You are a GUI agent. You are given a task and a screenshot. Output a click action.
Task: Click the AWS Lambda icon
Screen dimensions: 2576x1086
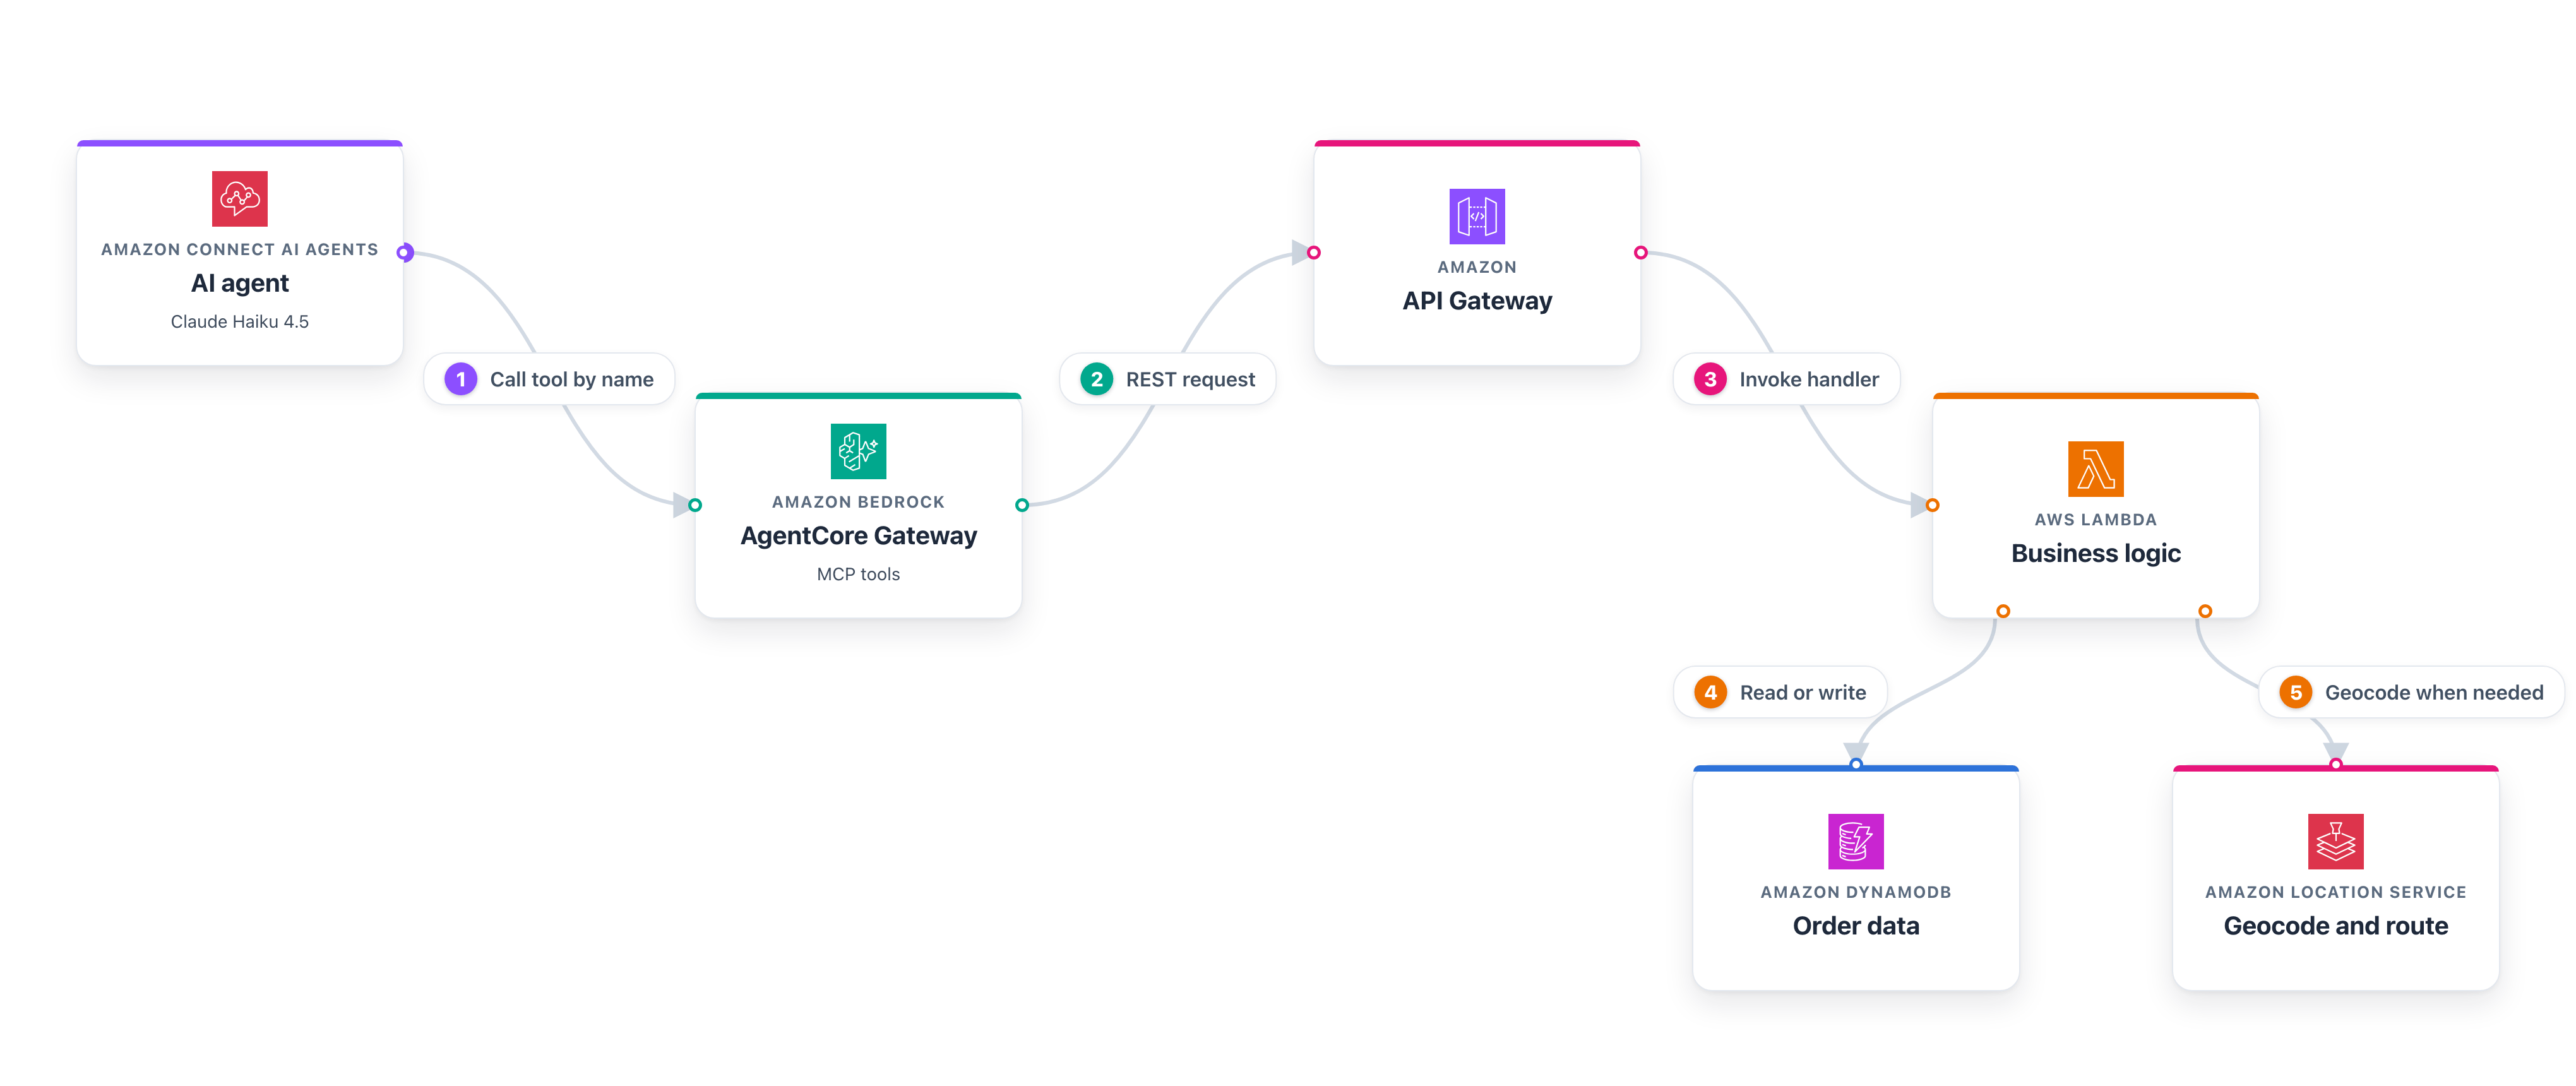tap(2096, 469)
